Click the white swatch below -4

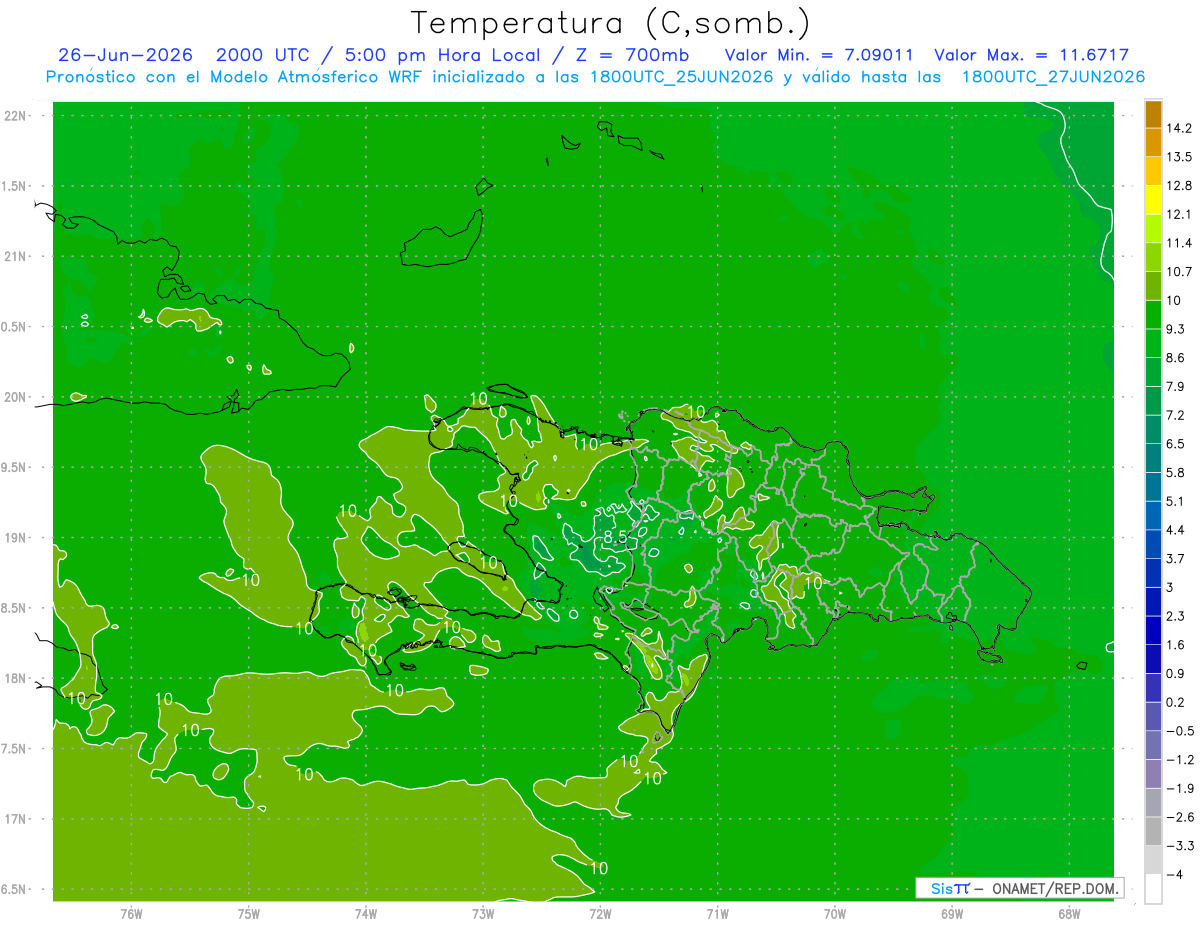[x=1153, y=889]
